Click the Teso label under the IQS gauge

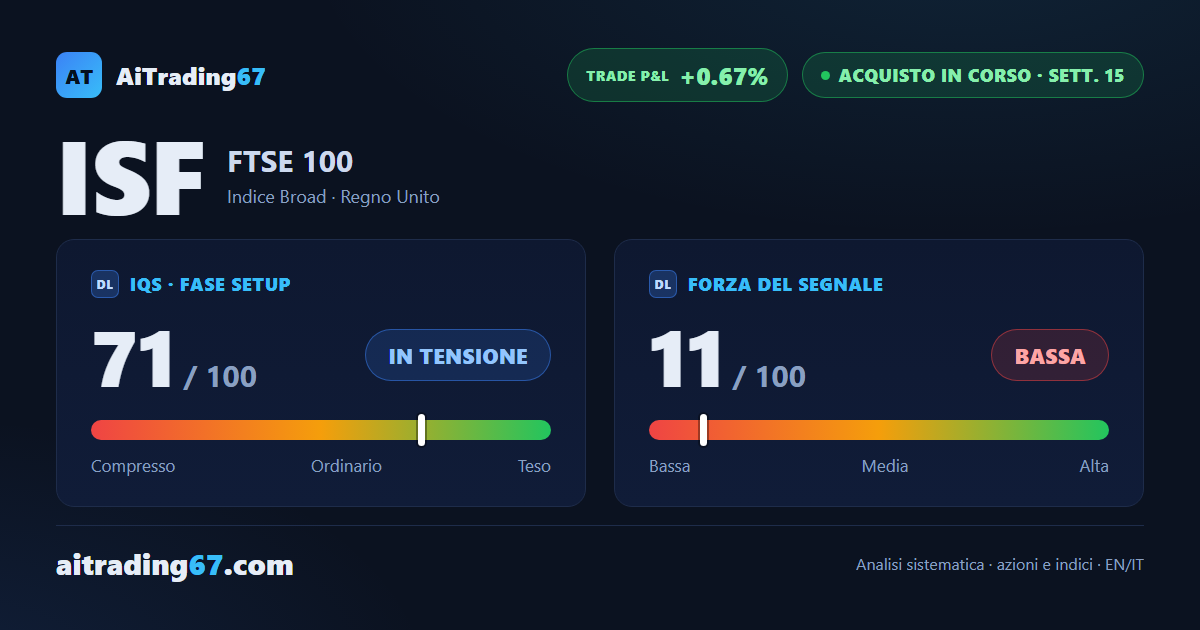[x=534, y=466]
